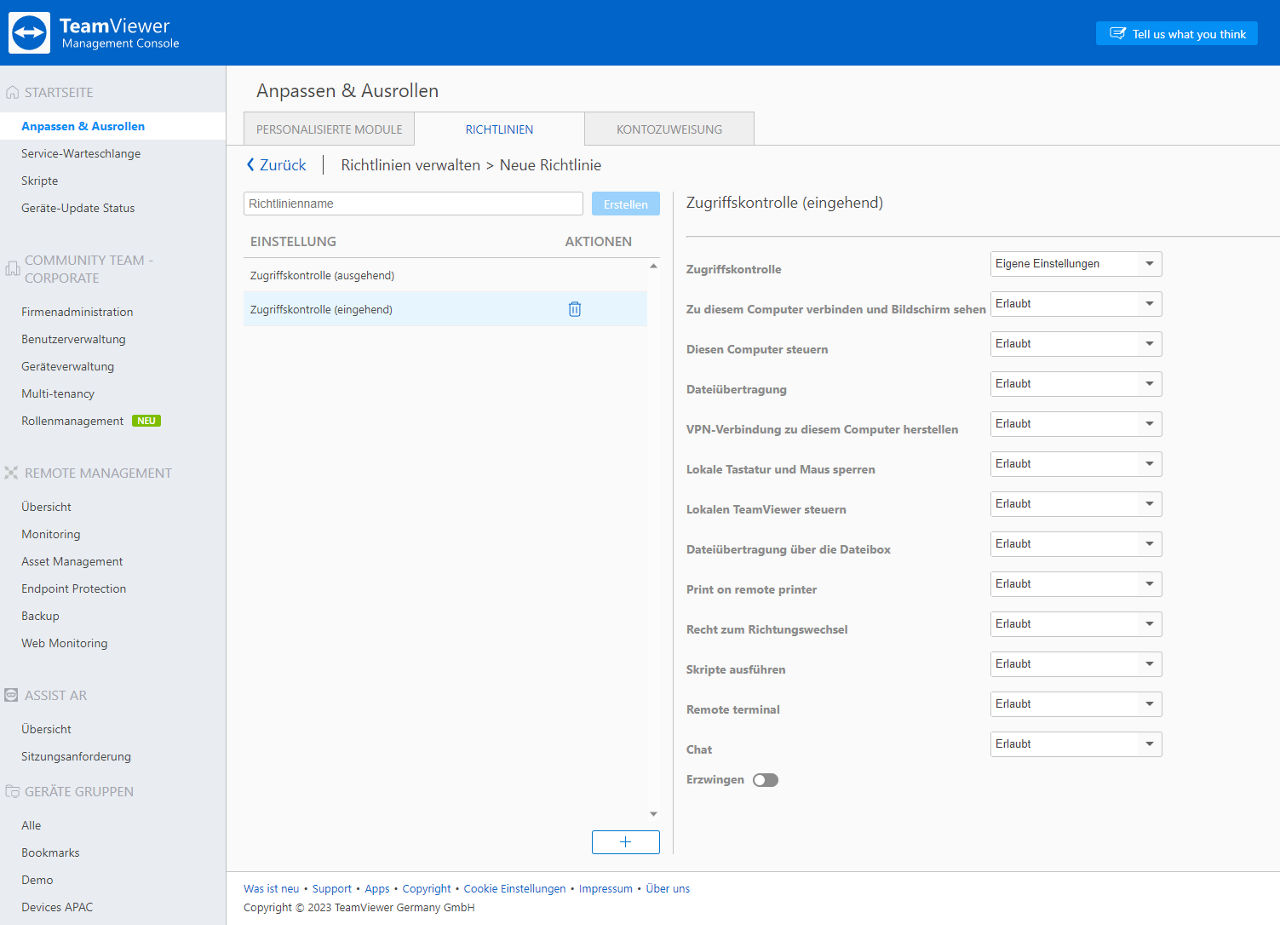Viewport: 1280px width, 925px height.
Task: Open the Über uns link
Action: coord(668,888)
